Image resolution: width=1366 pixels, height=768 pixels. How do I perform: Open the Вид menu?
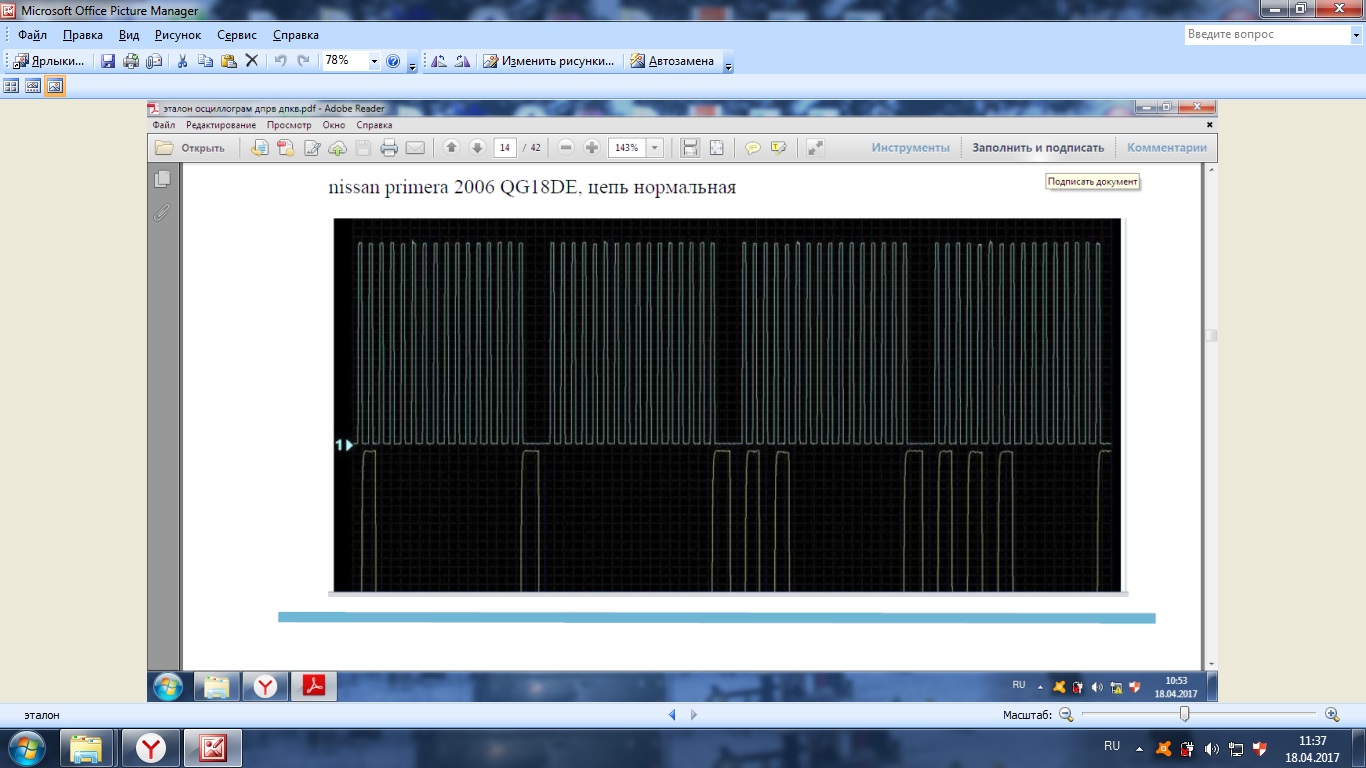coord(129,35)
